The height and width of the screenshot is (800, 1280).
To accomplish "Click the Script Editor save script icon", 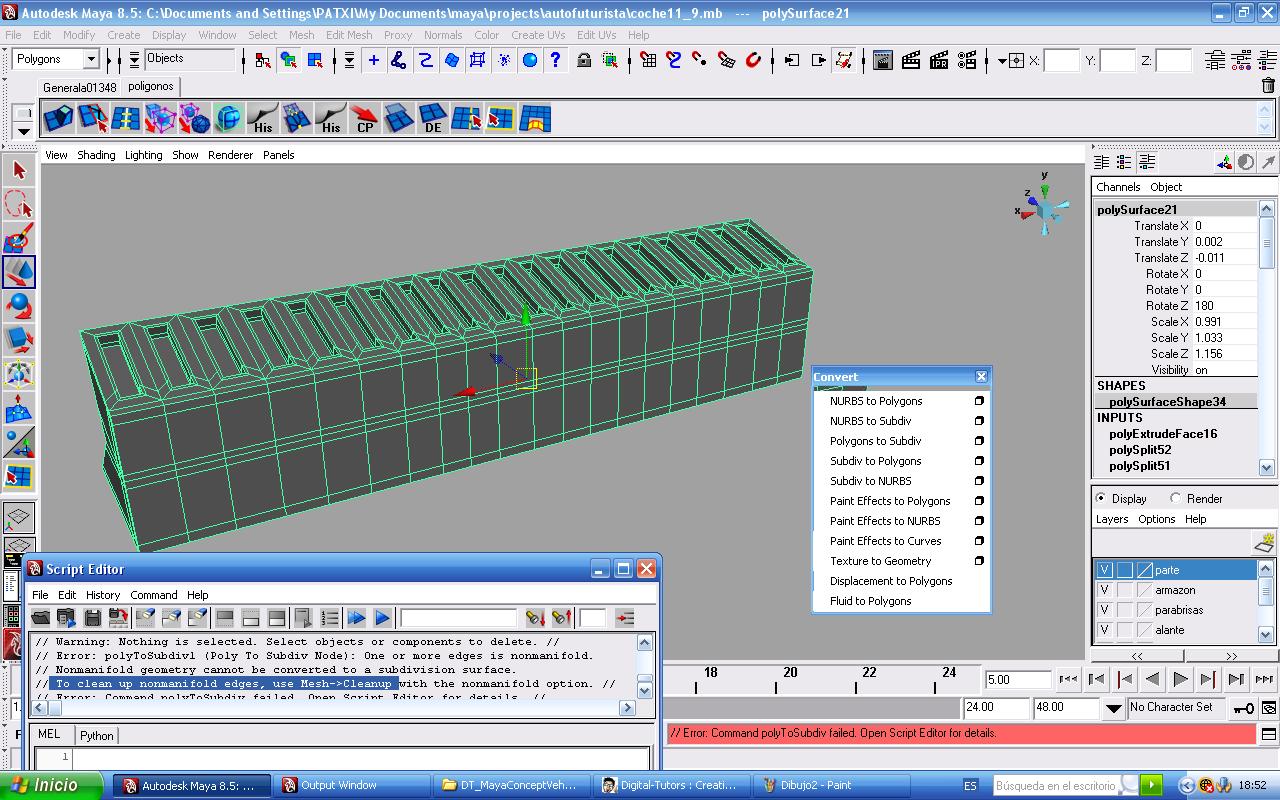I will 93,618.
